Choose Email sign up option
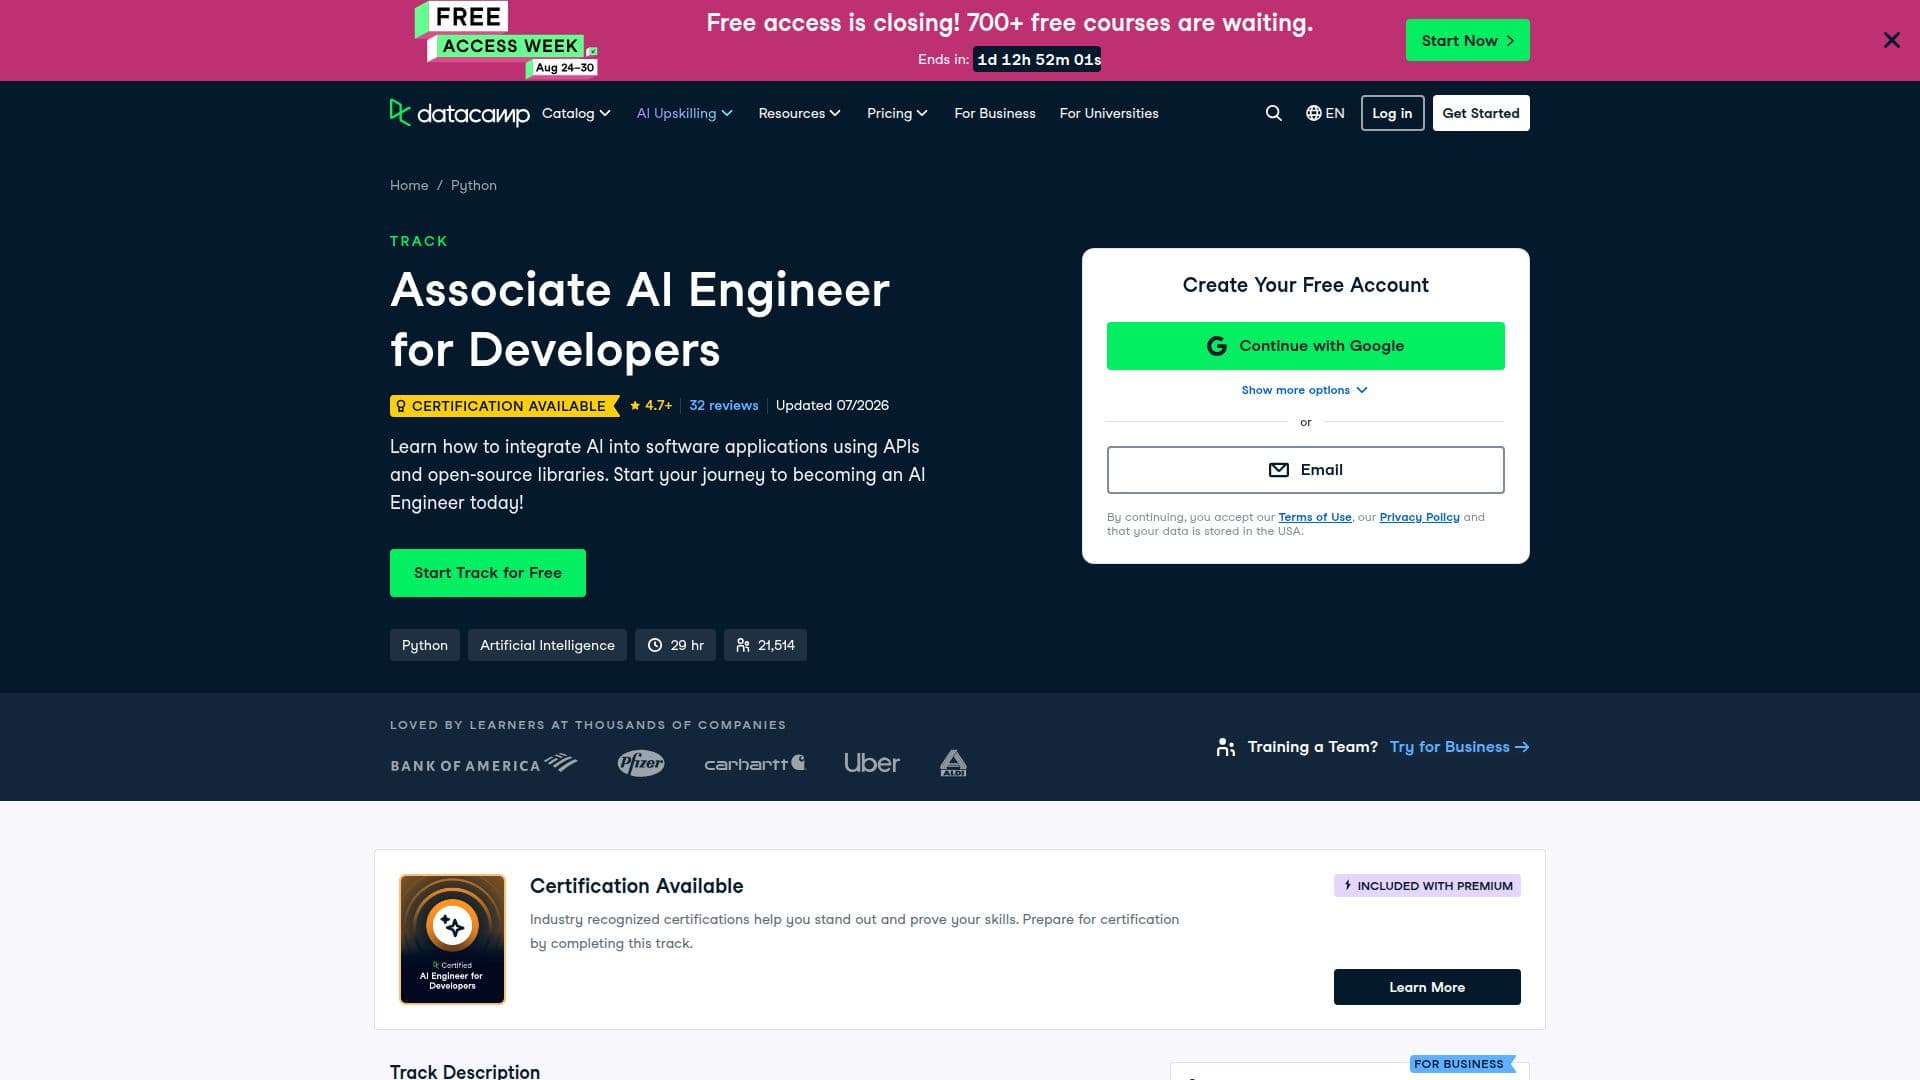1920x1080 pixels. tap(1305, 470)
